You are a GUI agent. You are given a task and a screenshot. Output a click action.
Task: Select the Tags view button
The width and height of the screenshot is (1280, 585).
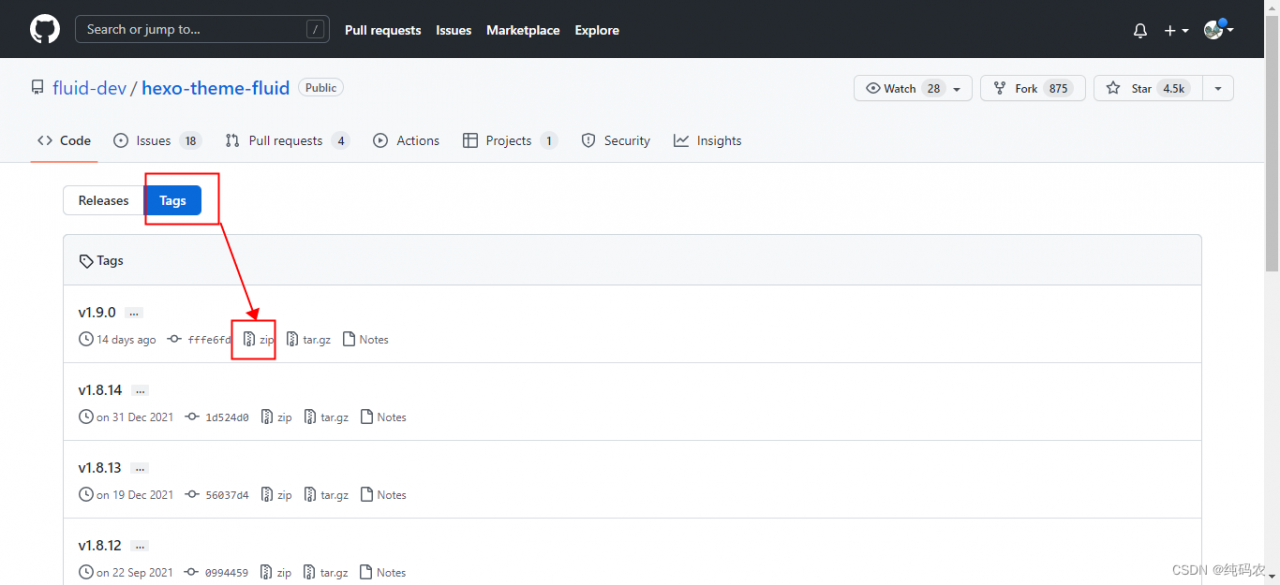[173, 200]
